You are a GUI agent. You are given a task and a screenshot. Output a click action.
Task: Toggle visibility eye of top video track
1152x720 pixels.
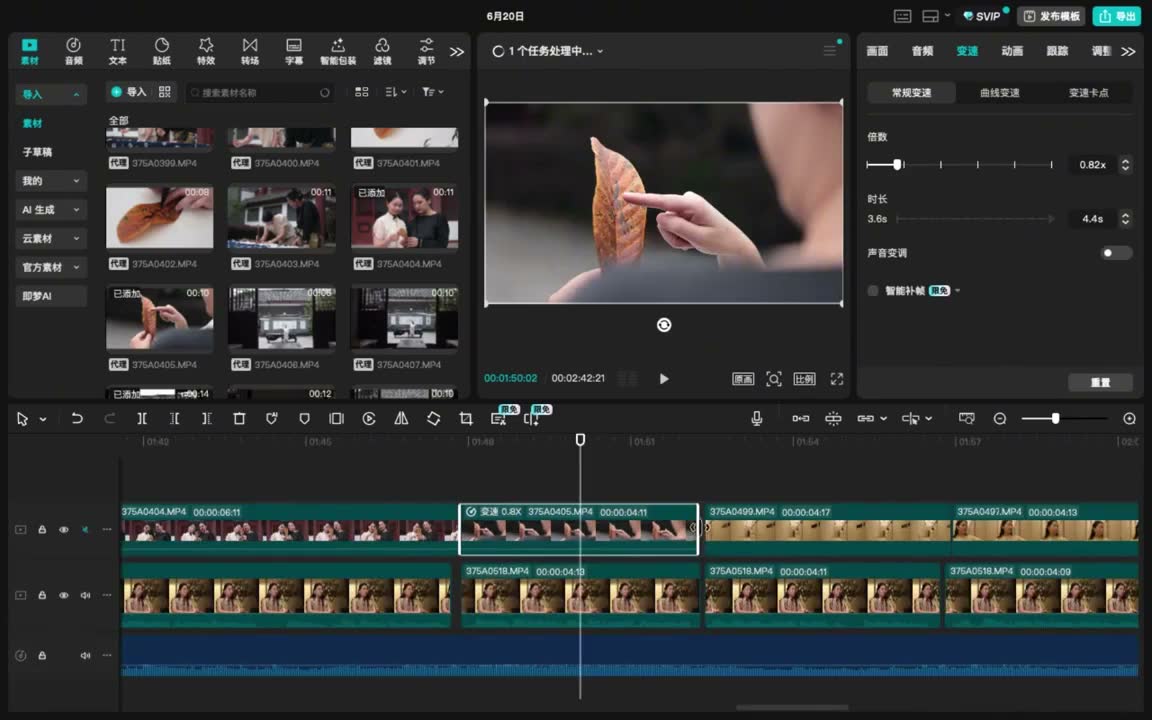pos(64,530)
